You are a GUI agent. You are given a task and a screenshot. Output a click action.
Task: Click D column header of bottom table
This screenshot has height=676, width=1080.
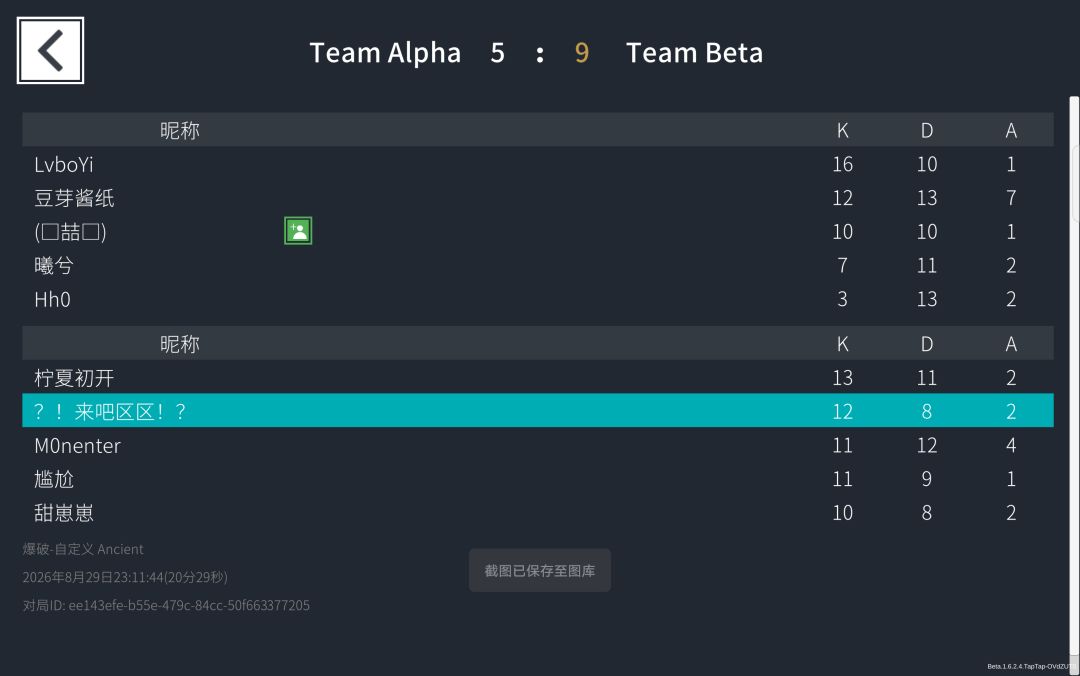tap(927, 344)
